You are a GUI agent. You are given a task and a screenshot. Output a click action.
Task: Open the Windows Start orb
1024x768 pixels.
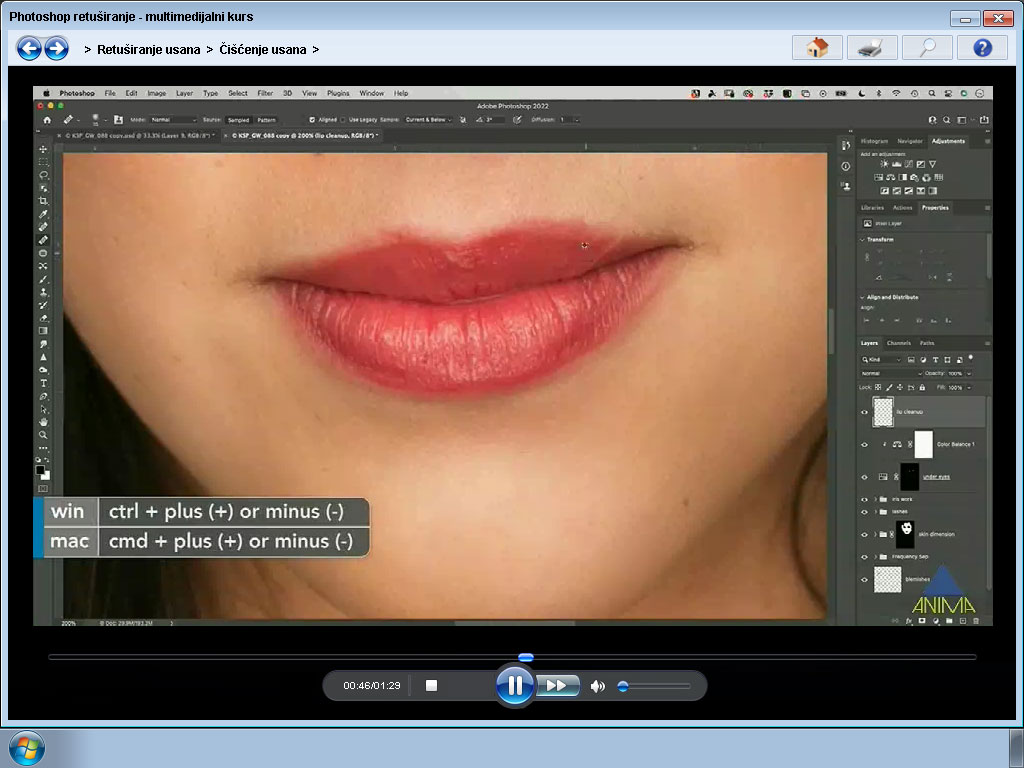click(x=27, y=748)
